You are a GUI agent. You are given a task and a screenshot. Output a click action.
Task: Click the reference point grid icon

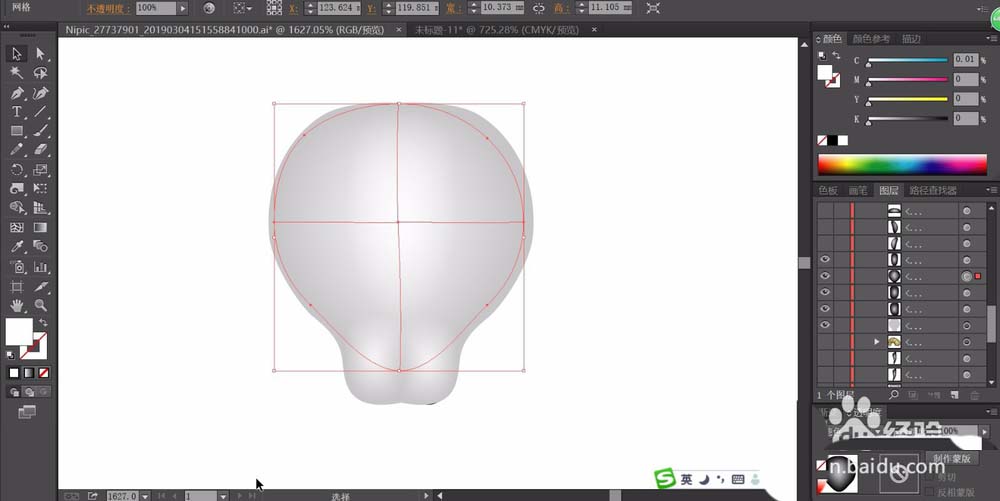pos(274,8)
